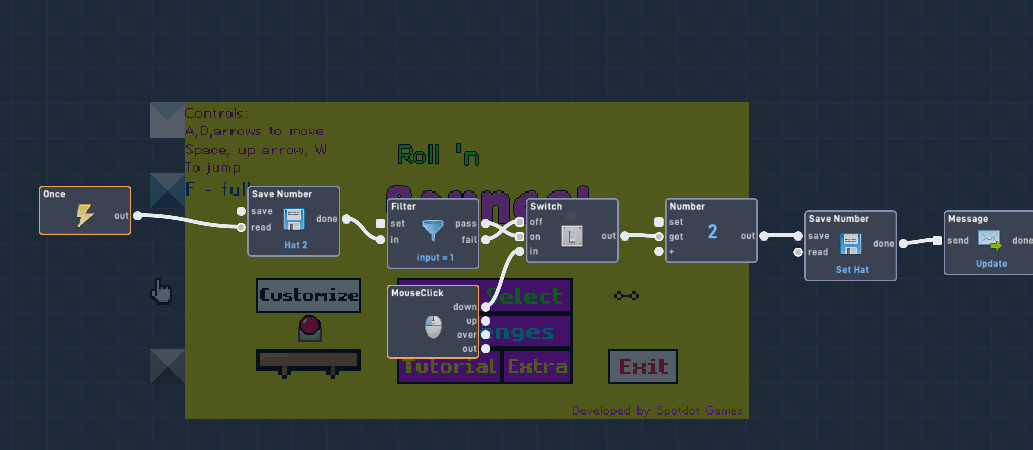This screenshot has height=450, width=1033.
Task: Select the 'read' port on Hat 2 node
Action: (242, 227)
